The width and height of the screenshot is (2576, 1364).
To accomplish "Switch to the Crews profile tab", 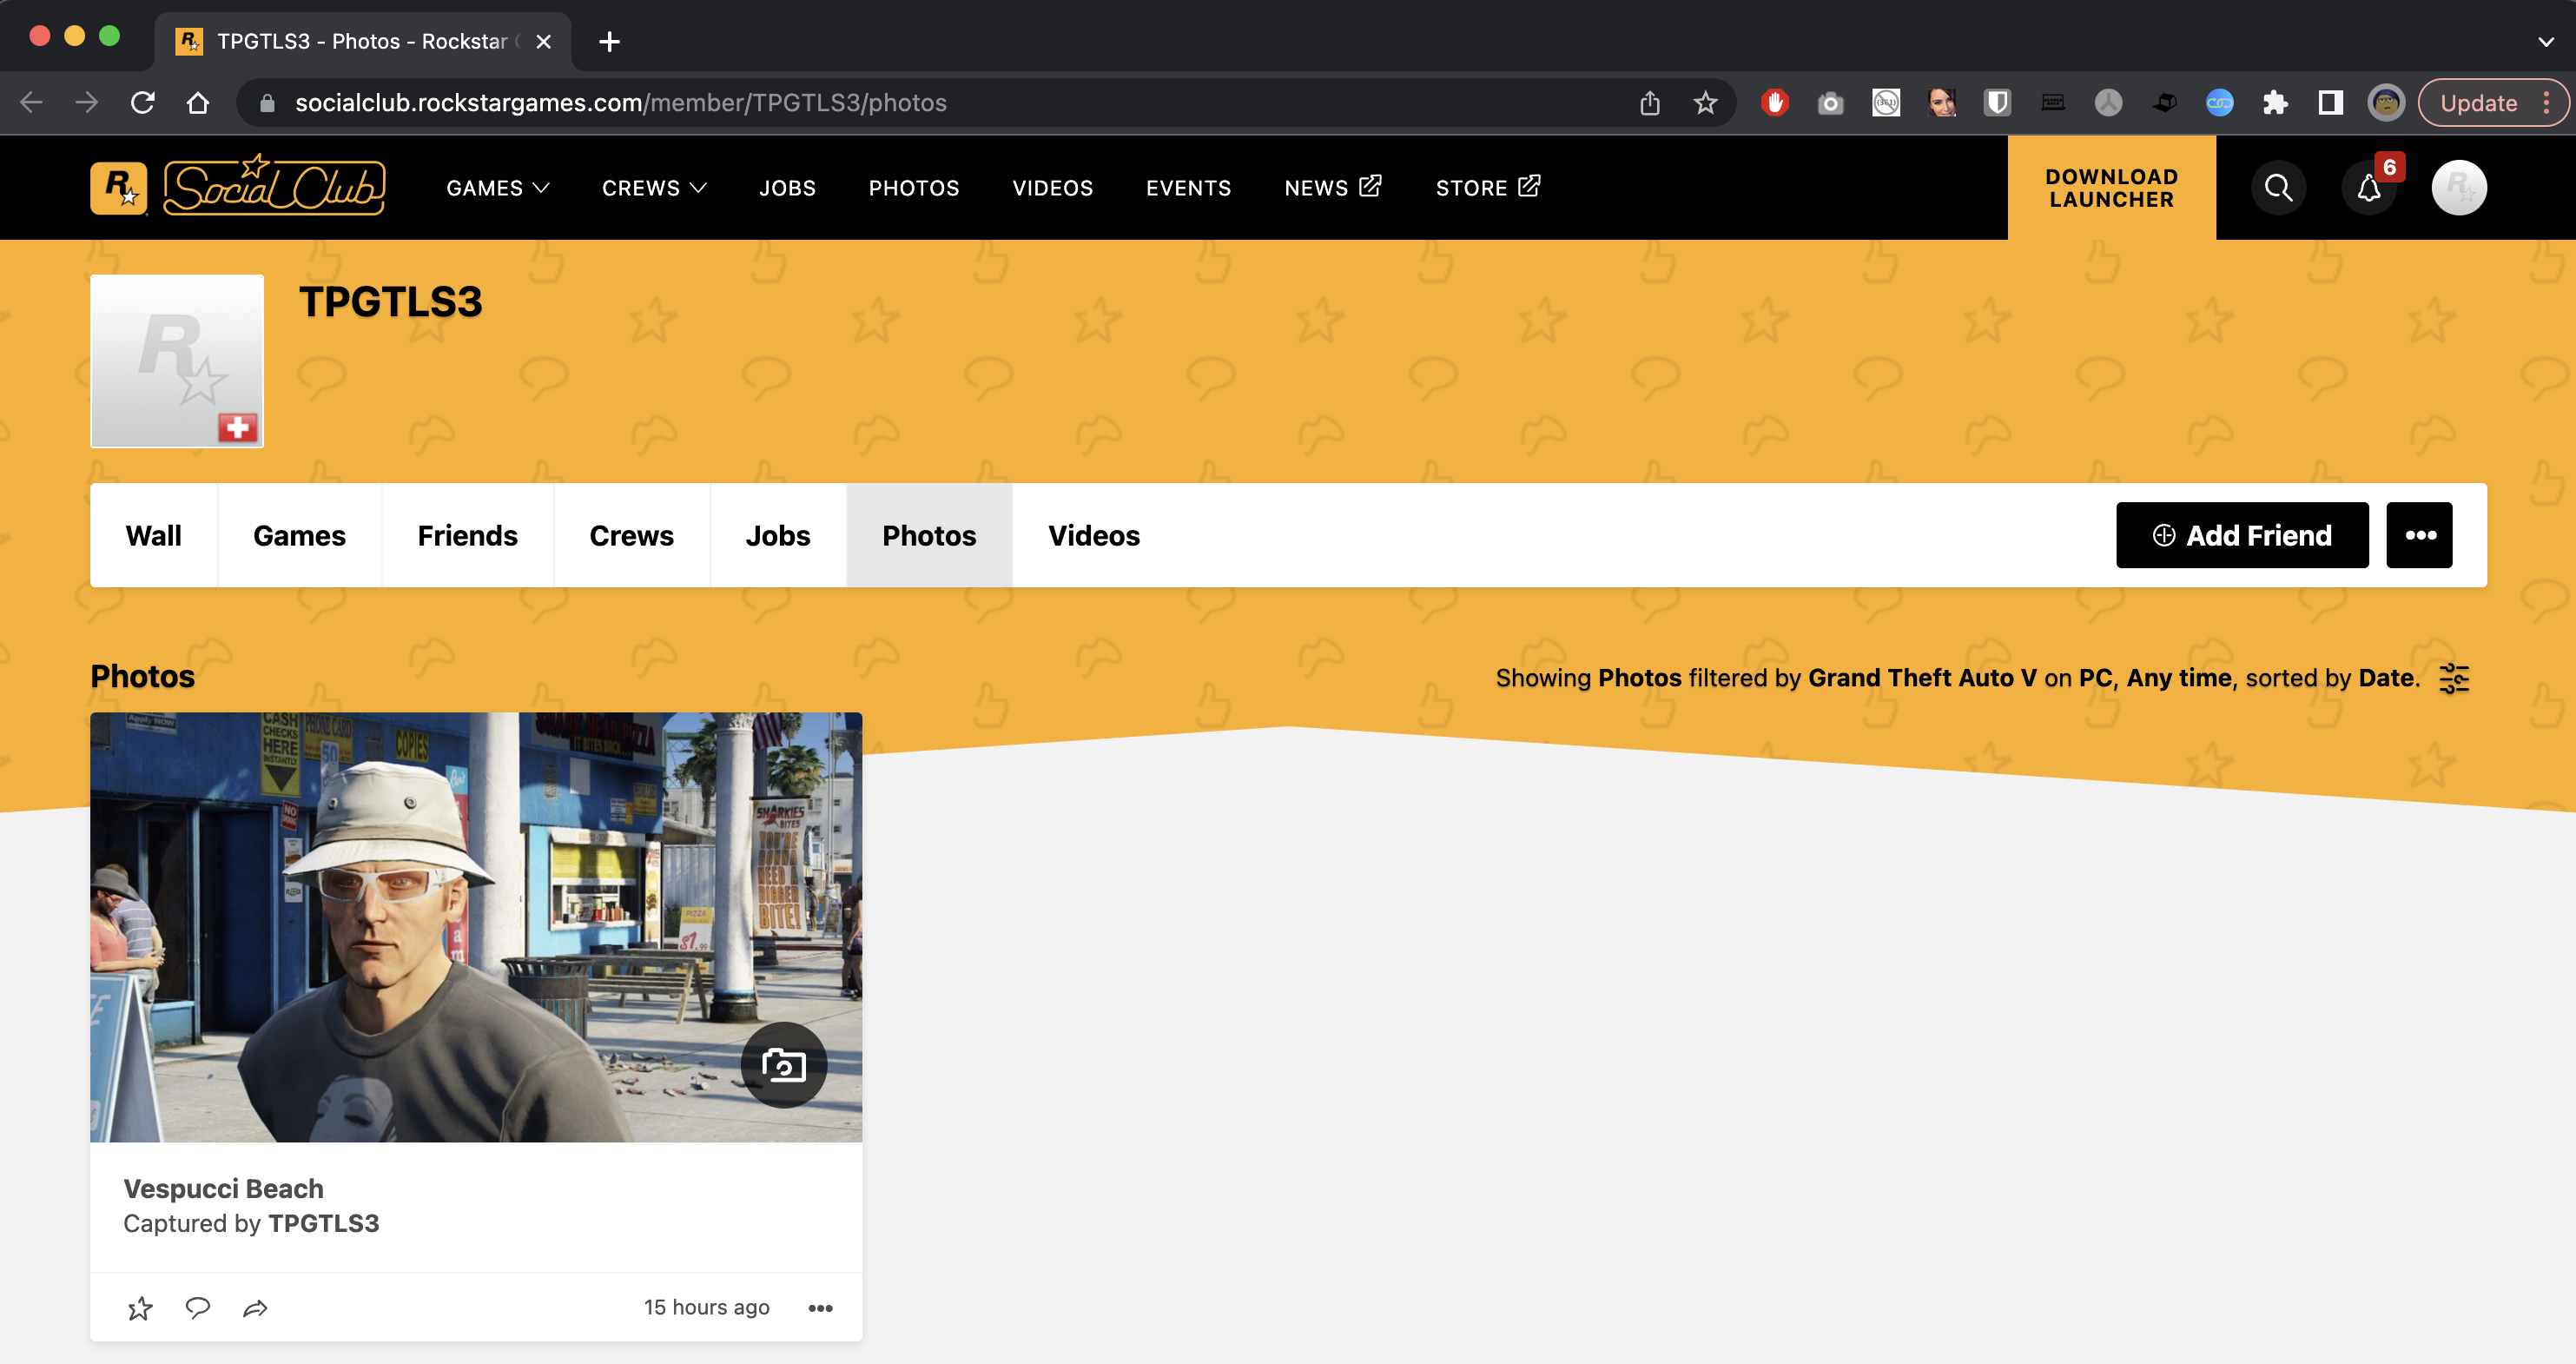I will (x=631, y=535).
